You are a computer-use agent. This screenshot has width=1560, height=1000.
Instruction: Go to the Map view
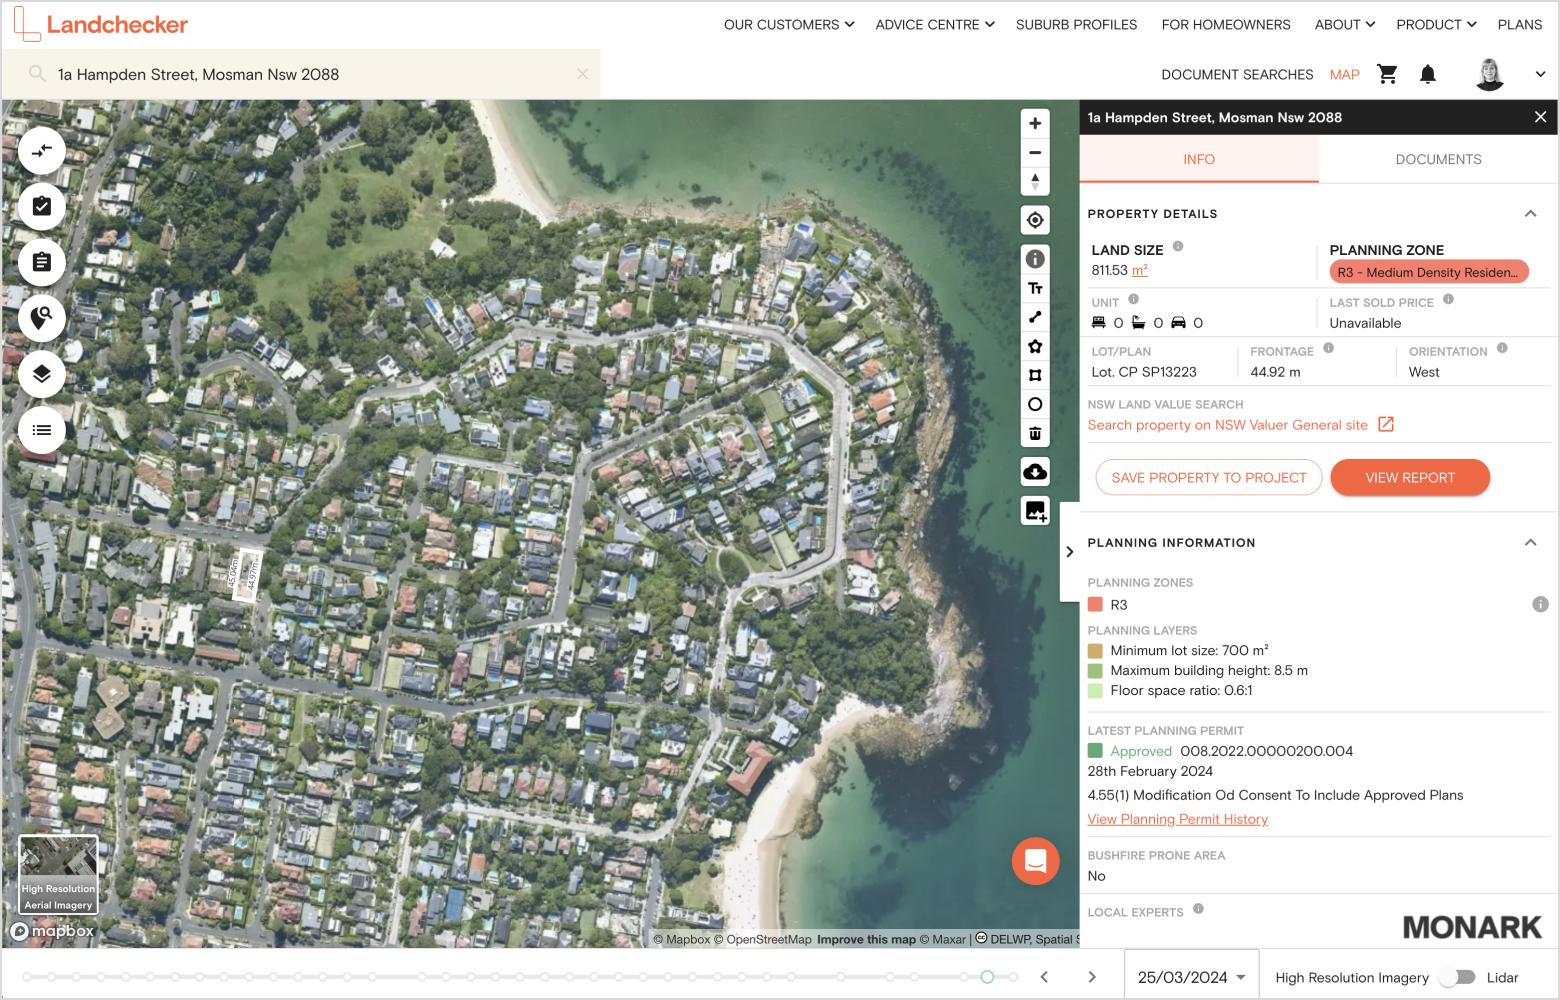click(1344, 74)
